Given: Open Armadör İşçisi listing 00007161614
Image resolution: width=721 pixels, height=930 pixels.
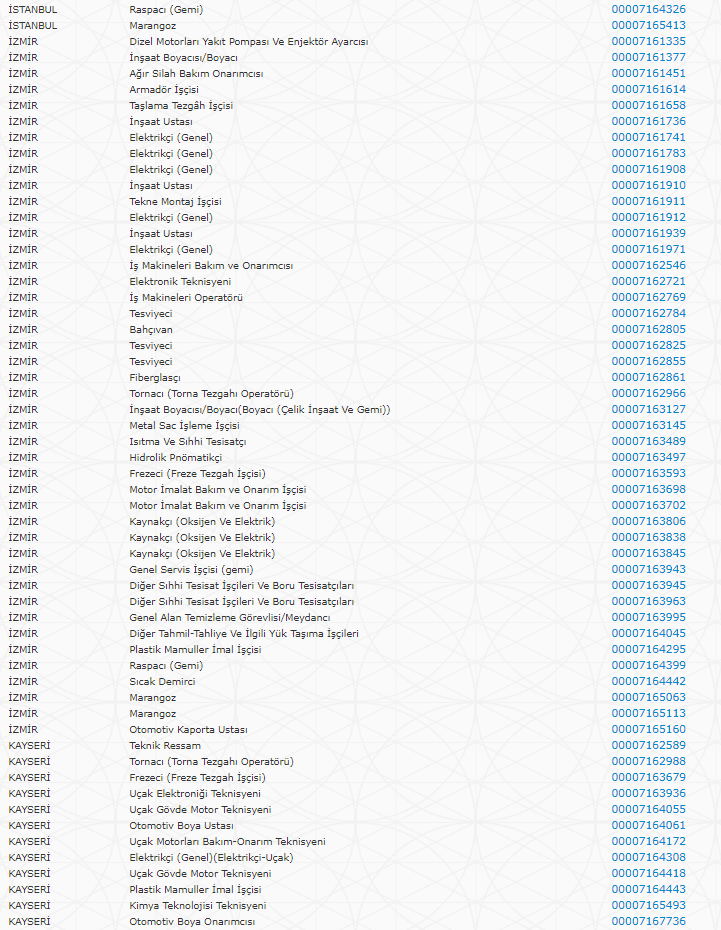Looking at the screenshot, I should (648, 89).
